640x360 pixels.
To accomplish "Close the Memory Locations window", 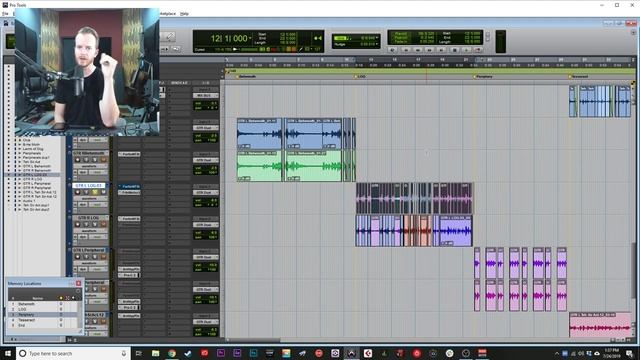I will 78,283.
